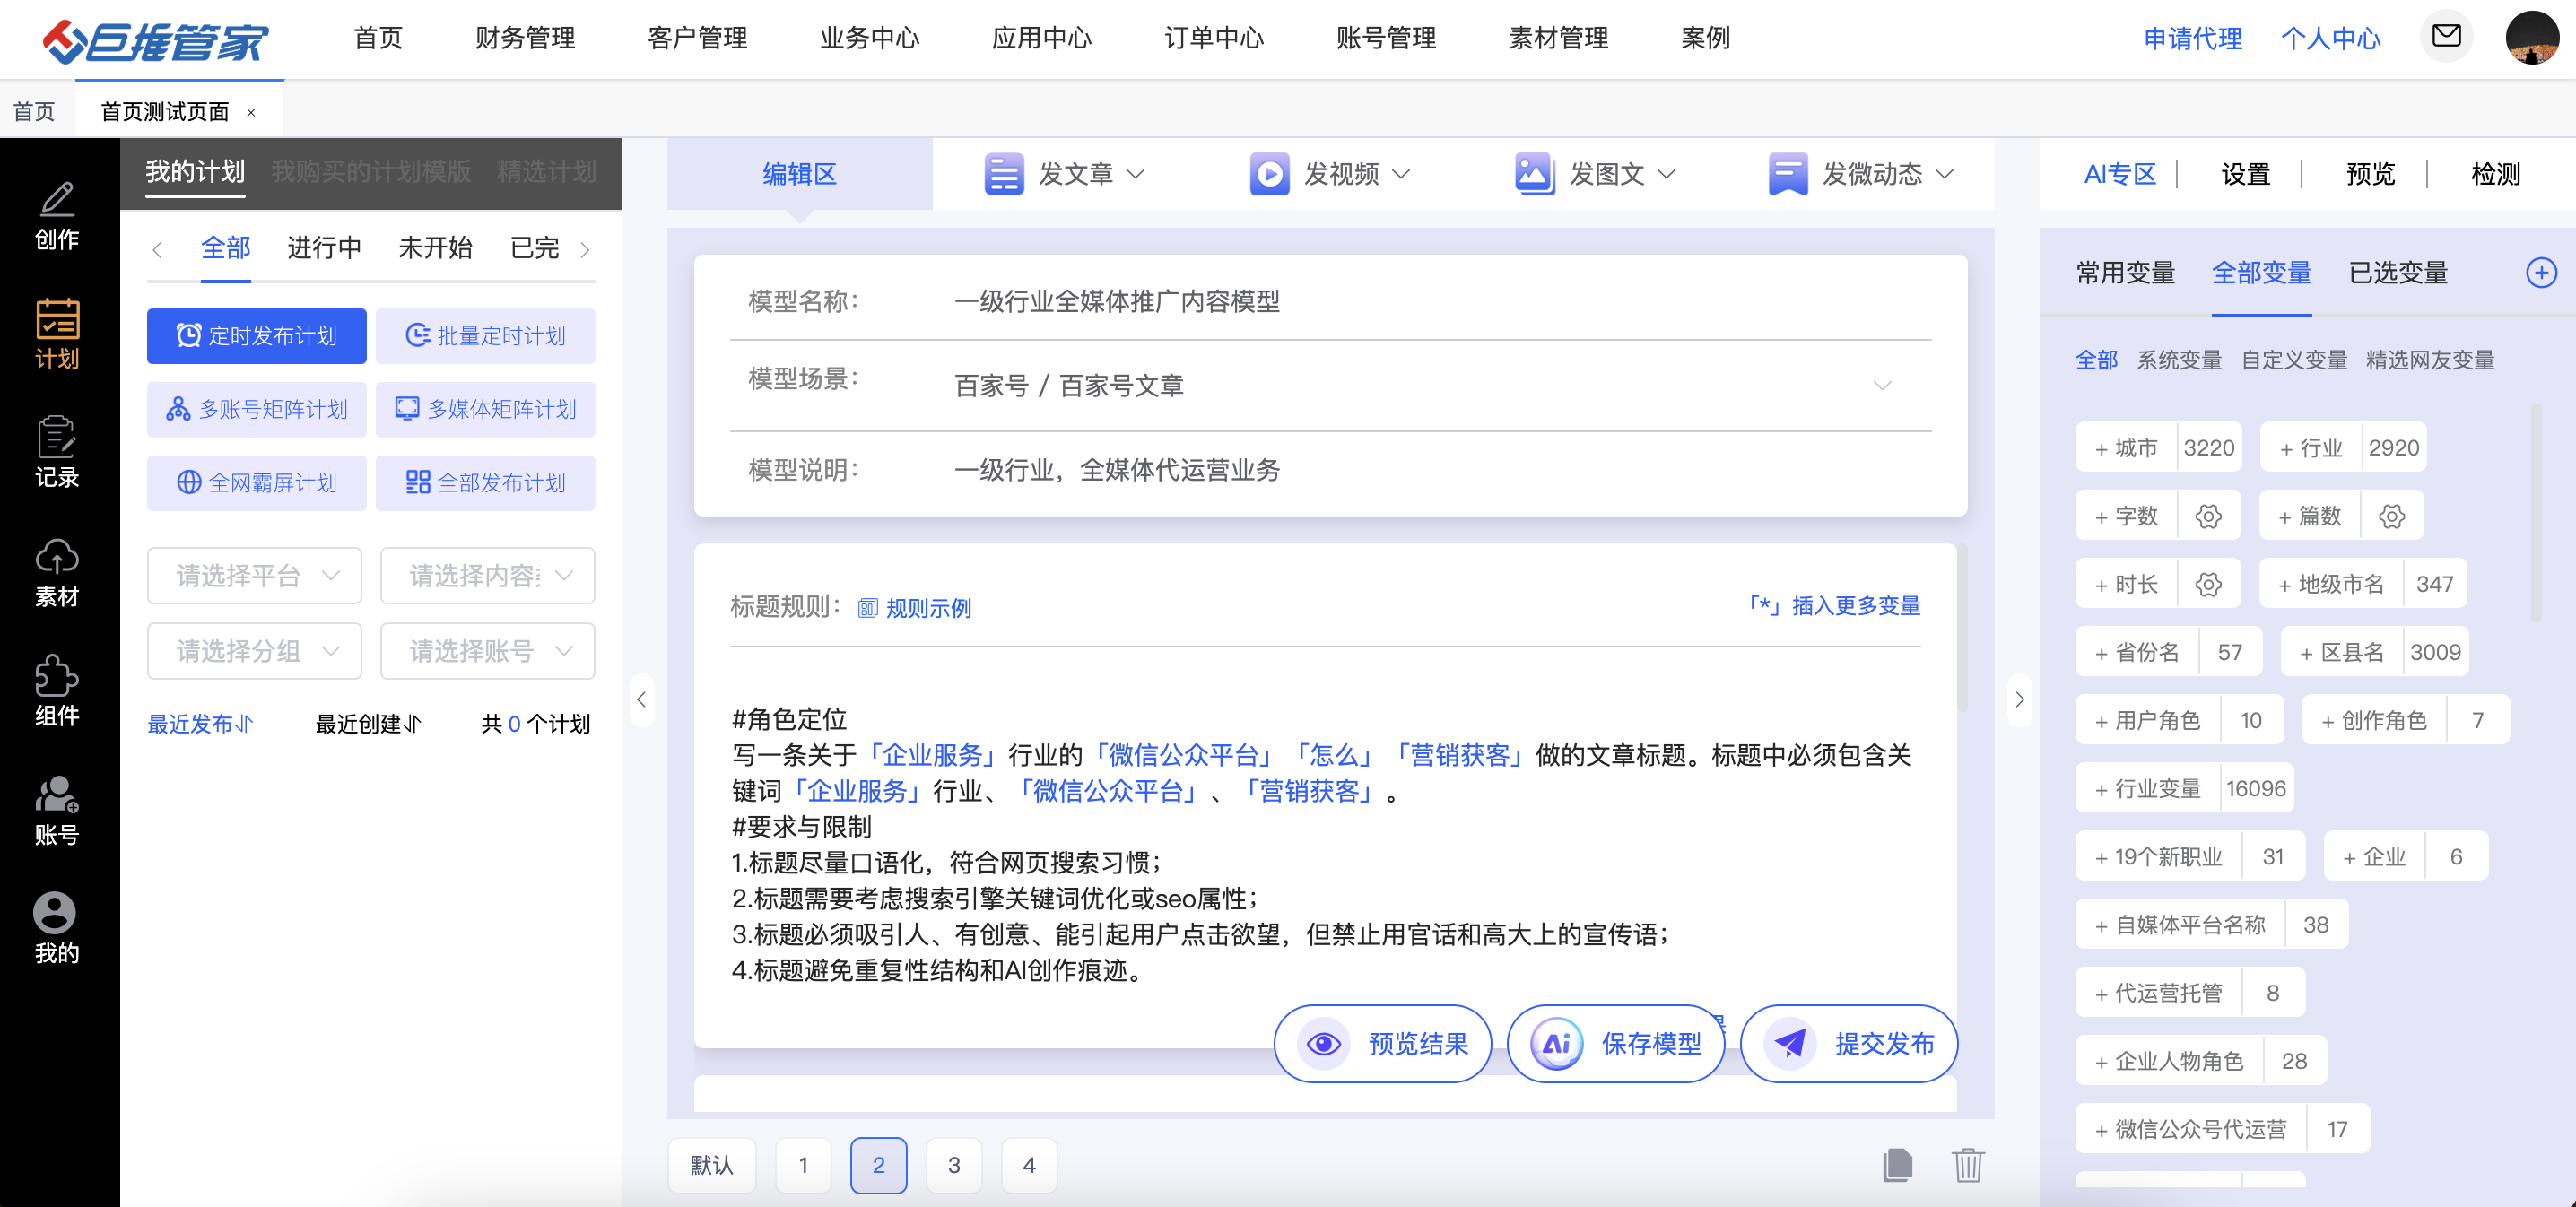Click the 提交发布 button

pyautogui.click(x=1849, y=1044)
